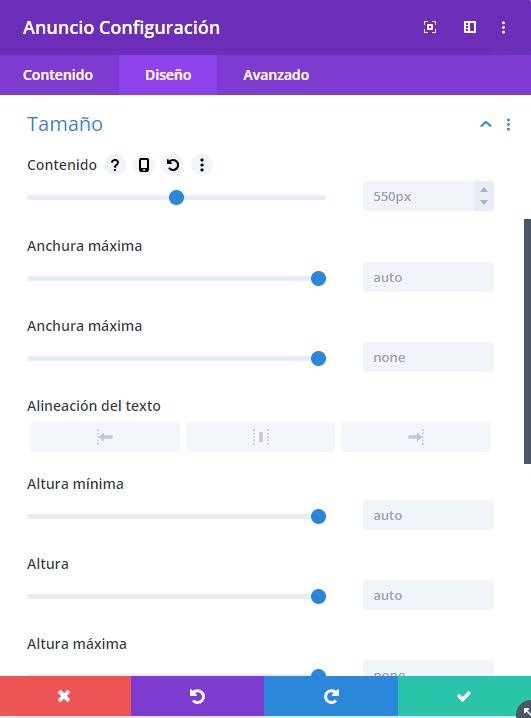Open Contenido help question mark
The image size is (531, 718).
[x=115, y=165]
